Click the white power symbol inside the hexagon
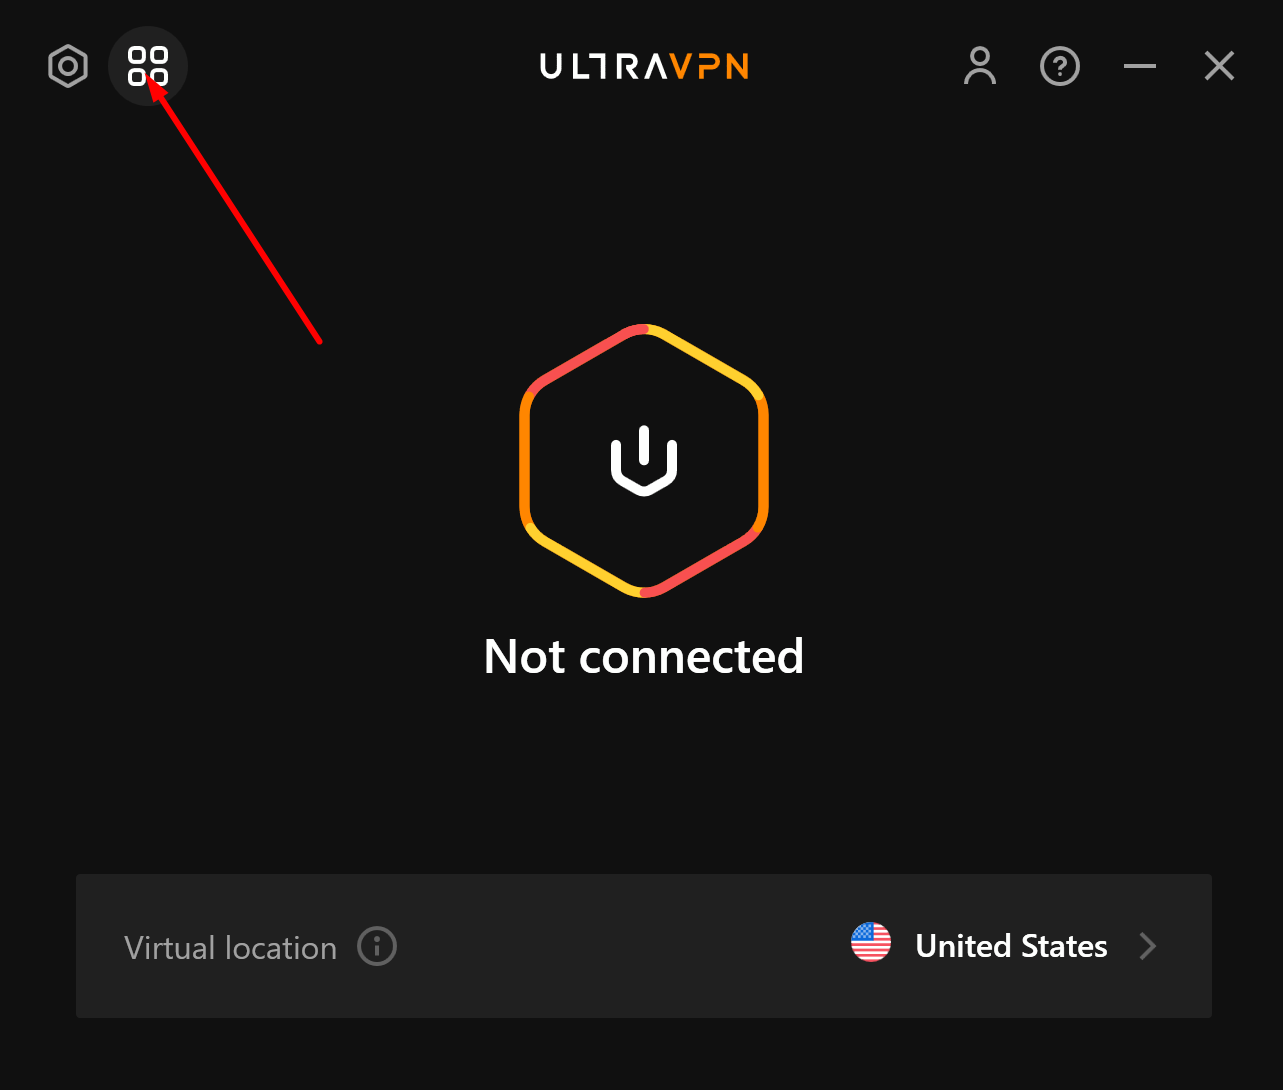Screen dimensions: 1283x1090 (x=644, y=461)
